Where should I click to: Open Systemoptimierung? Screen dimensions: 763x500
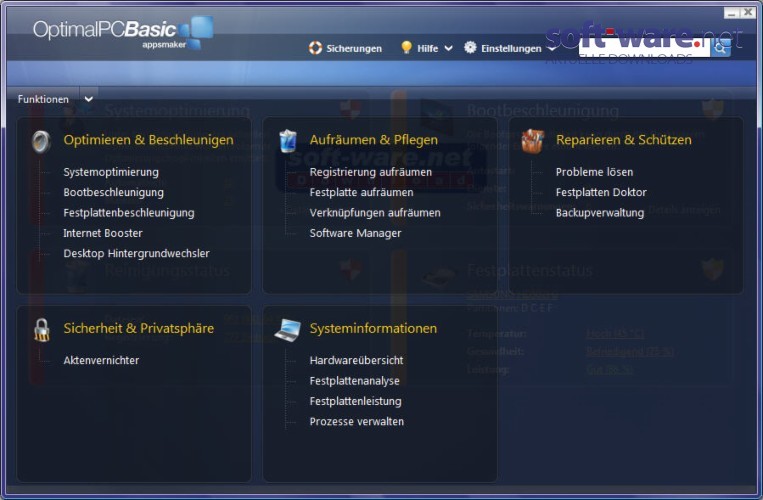[111, 172]
